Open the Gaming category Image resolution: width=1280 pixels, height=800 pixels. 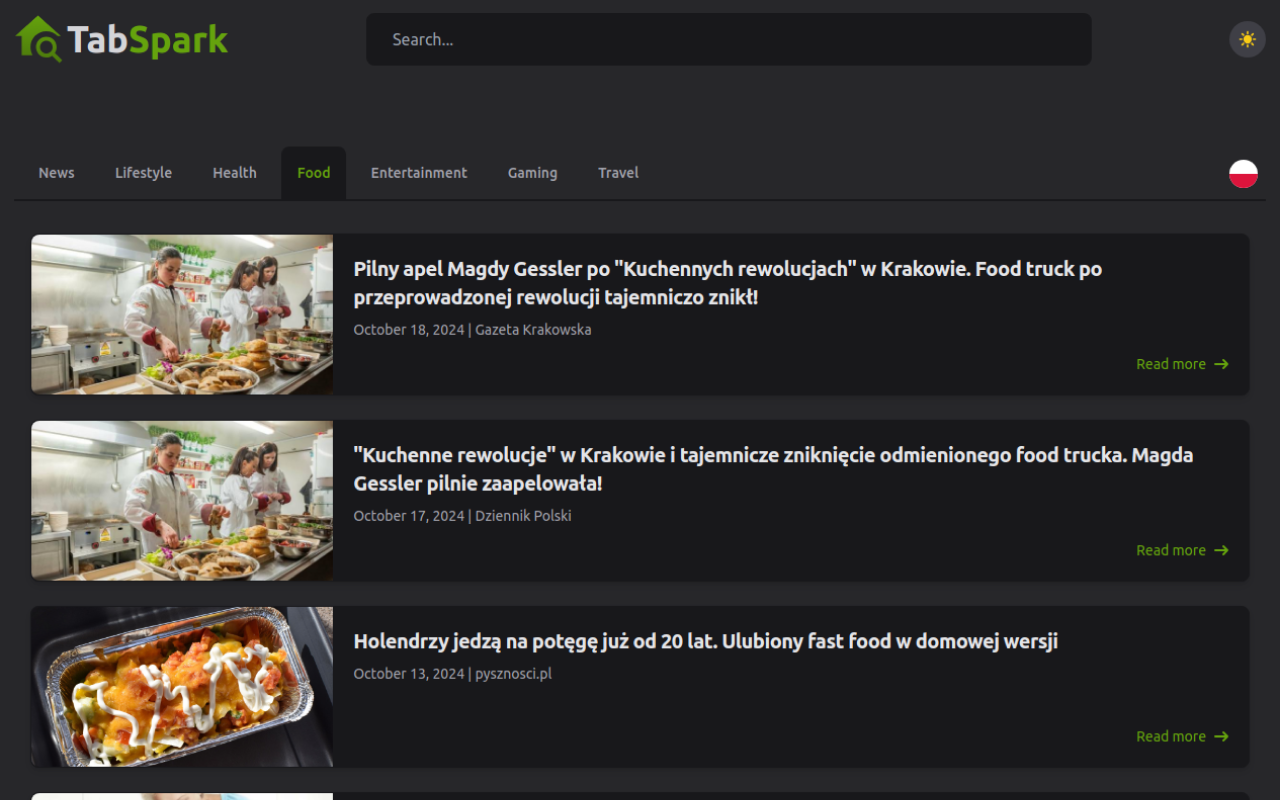532,172
